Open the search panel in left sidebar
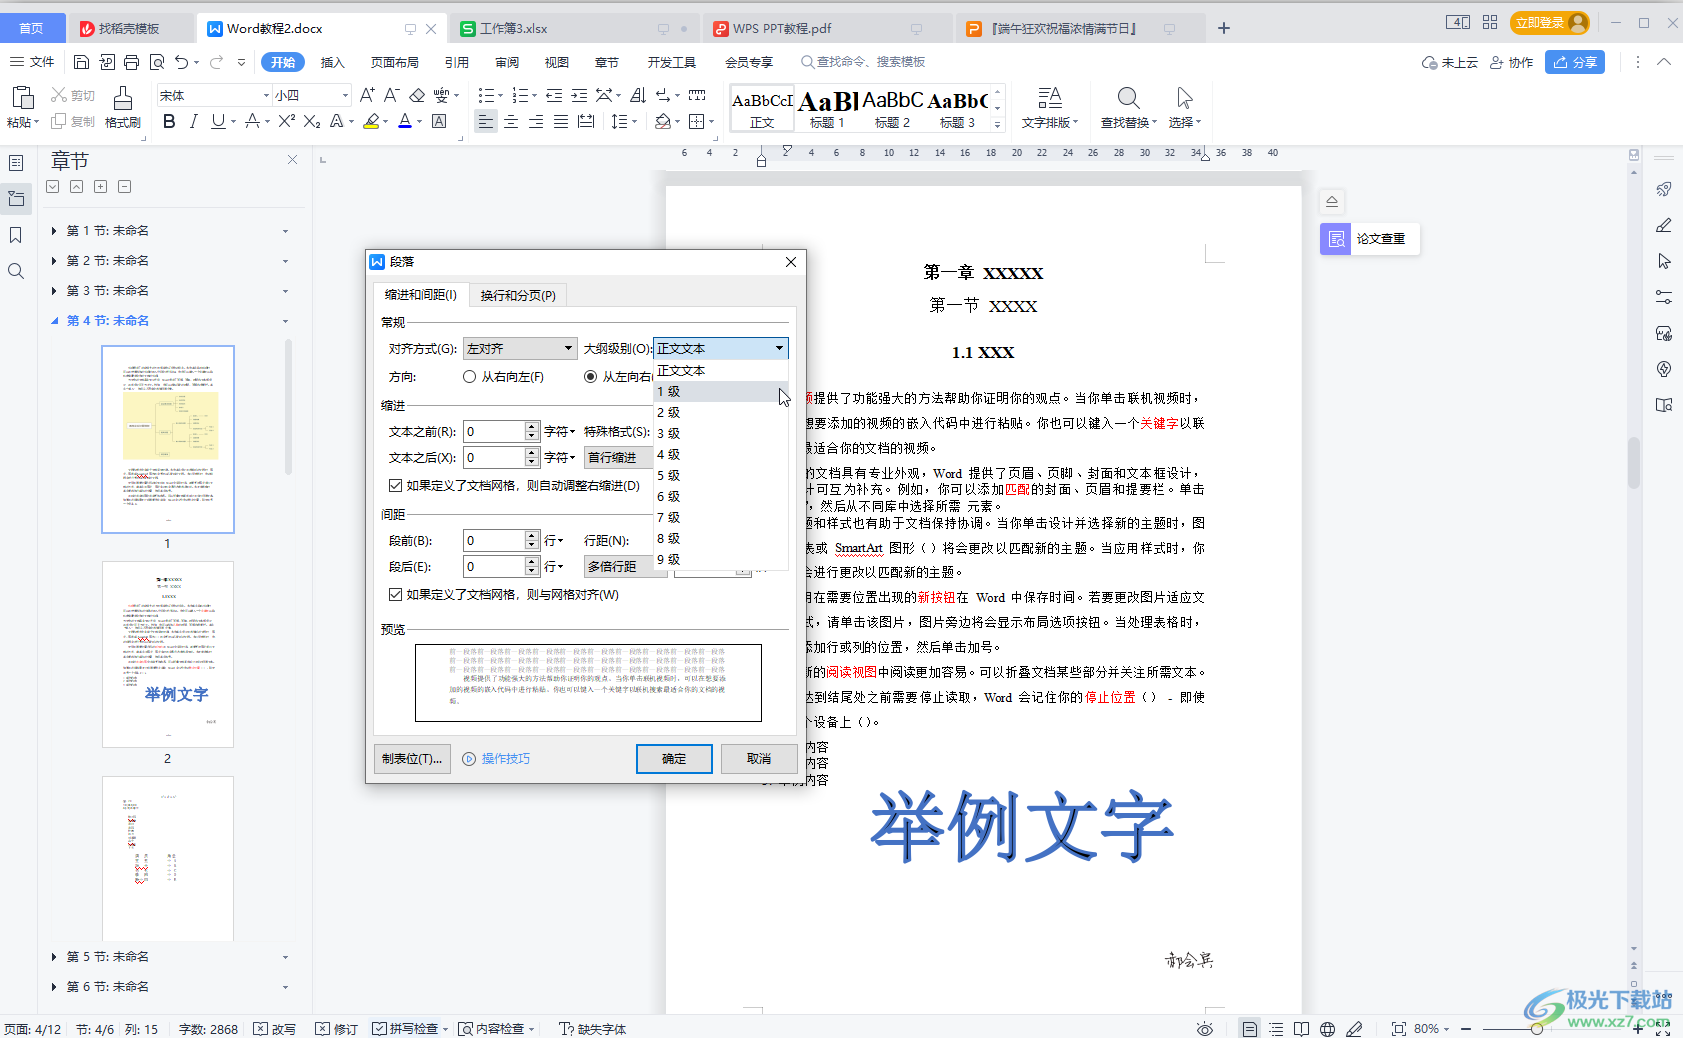The height and width of the screenshot is (1038, 1683). pos(16,271)
